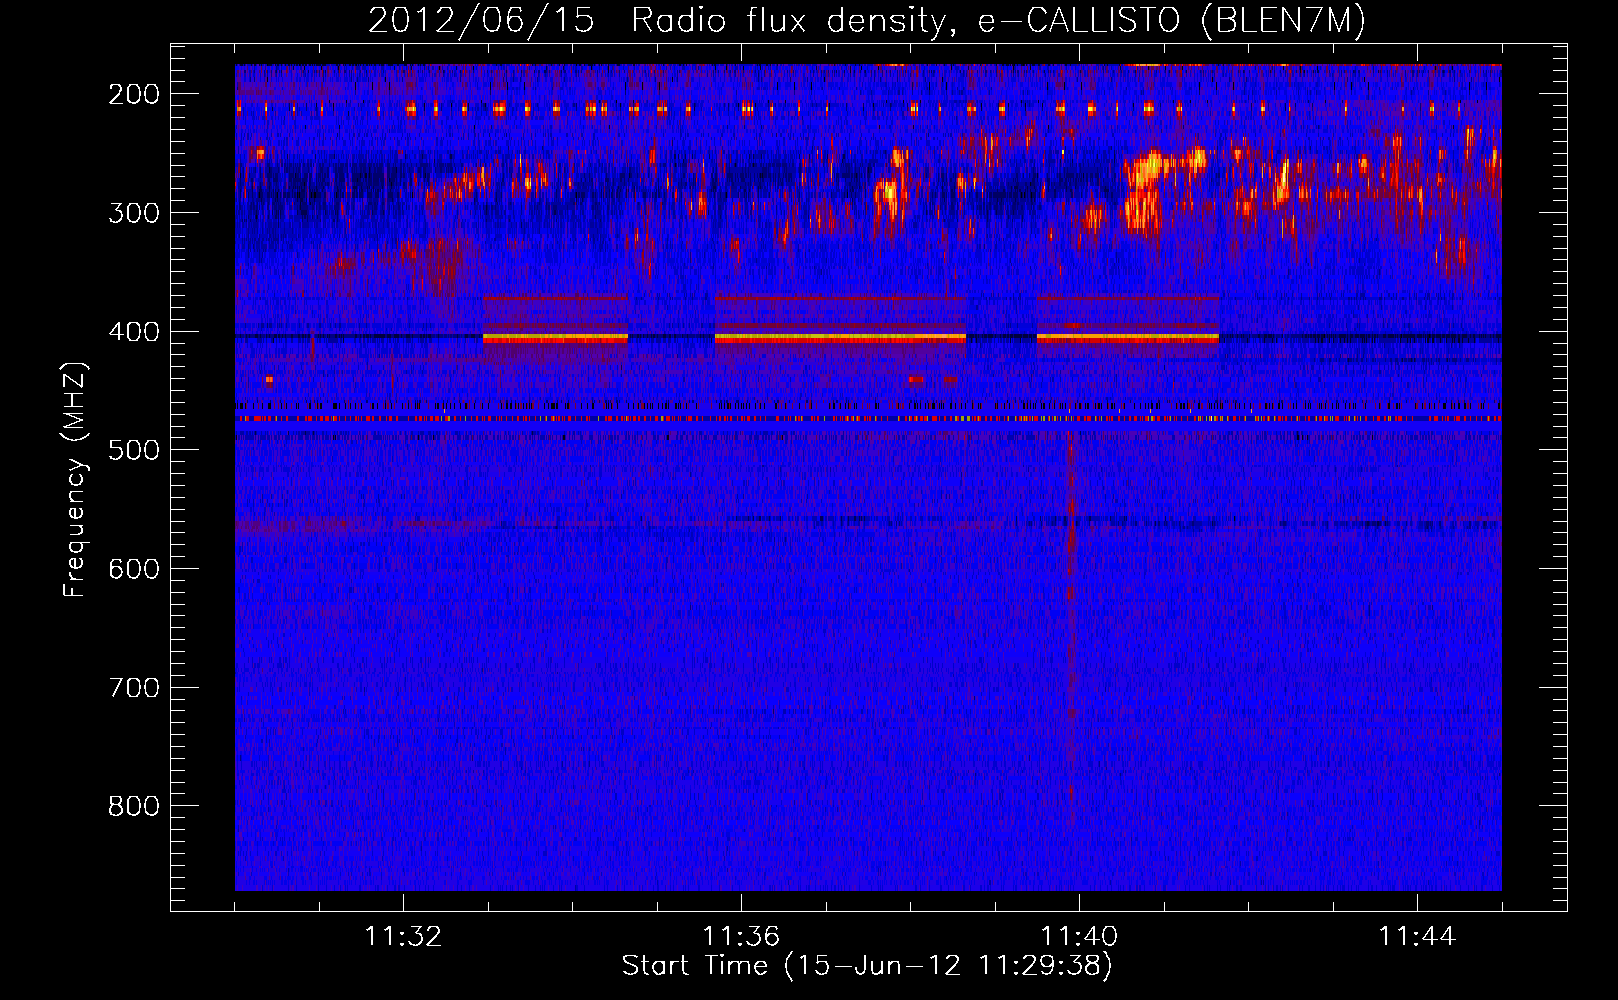Select the 800 frequency tick label

coord(134,806)
